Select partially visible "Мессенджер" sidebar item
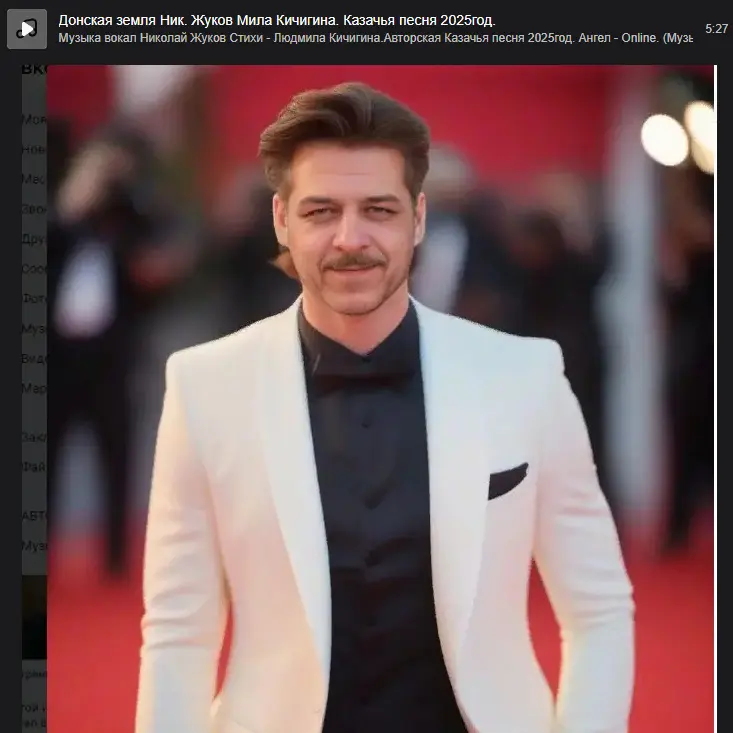This screenshot has width=733, height=733. [33, 179]
